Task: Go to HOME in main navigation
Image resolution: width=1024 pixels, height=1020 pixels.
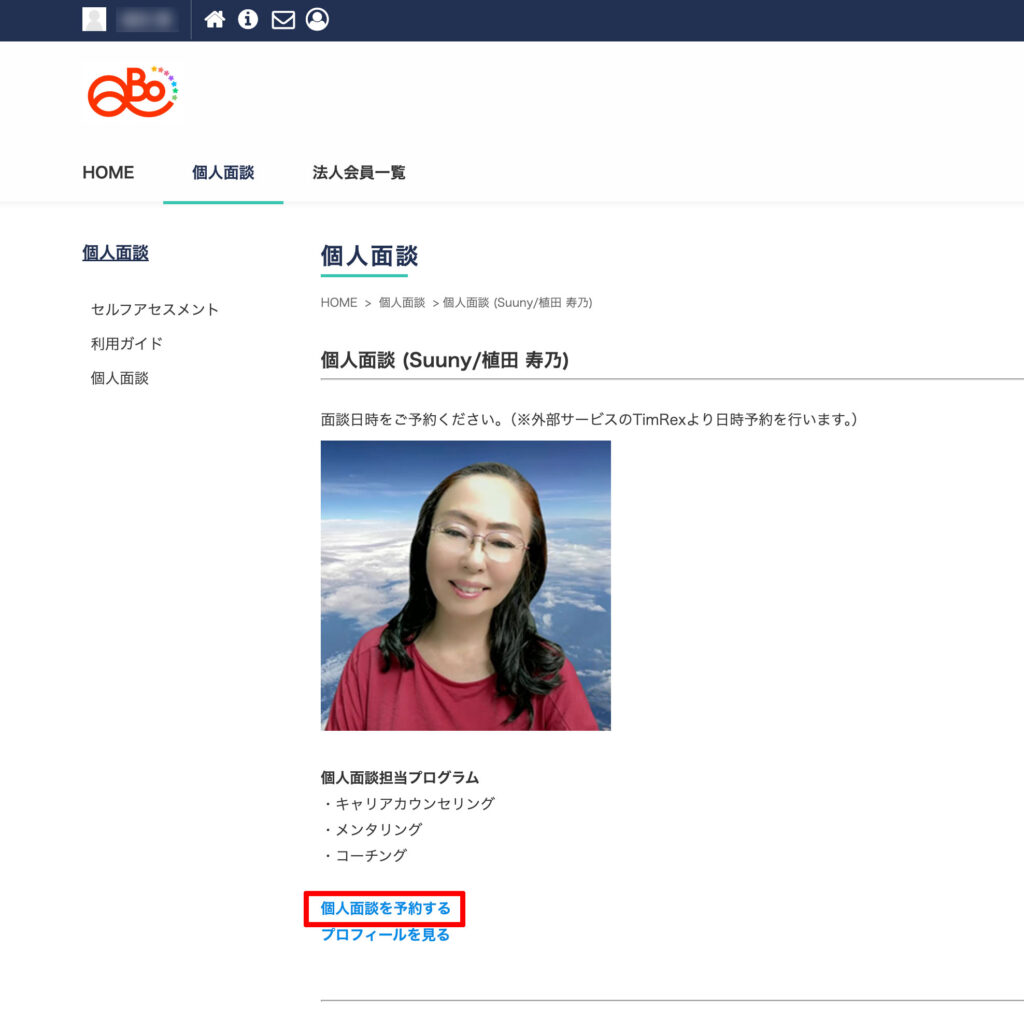Action: [108, 172]
